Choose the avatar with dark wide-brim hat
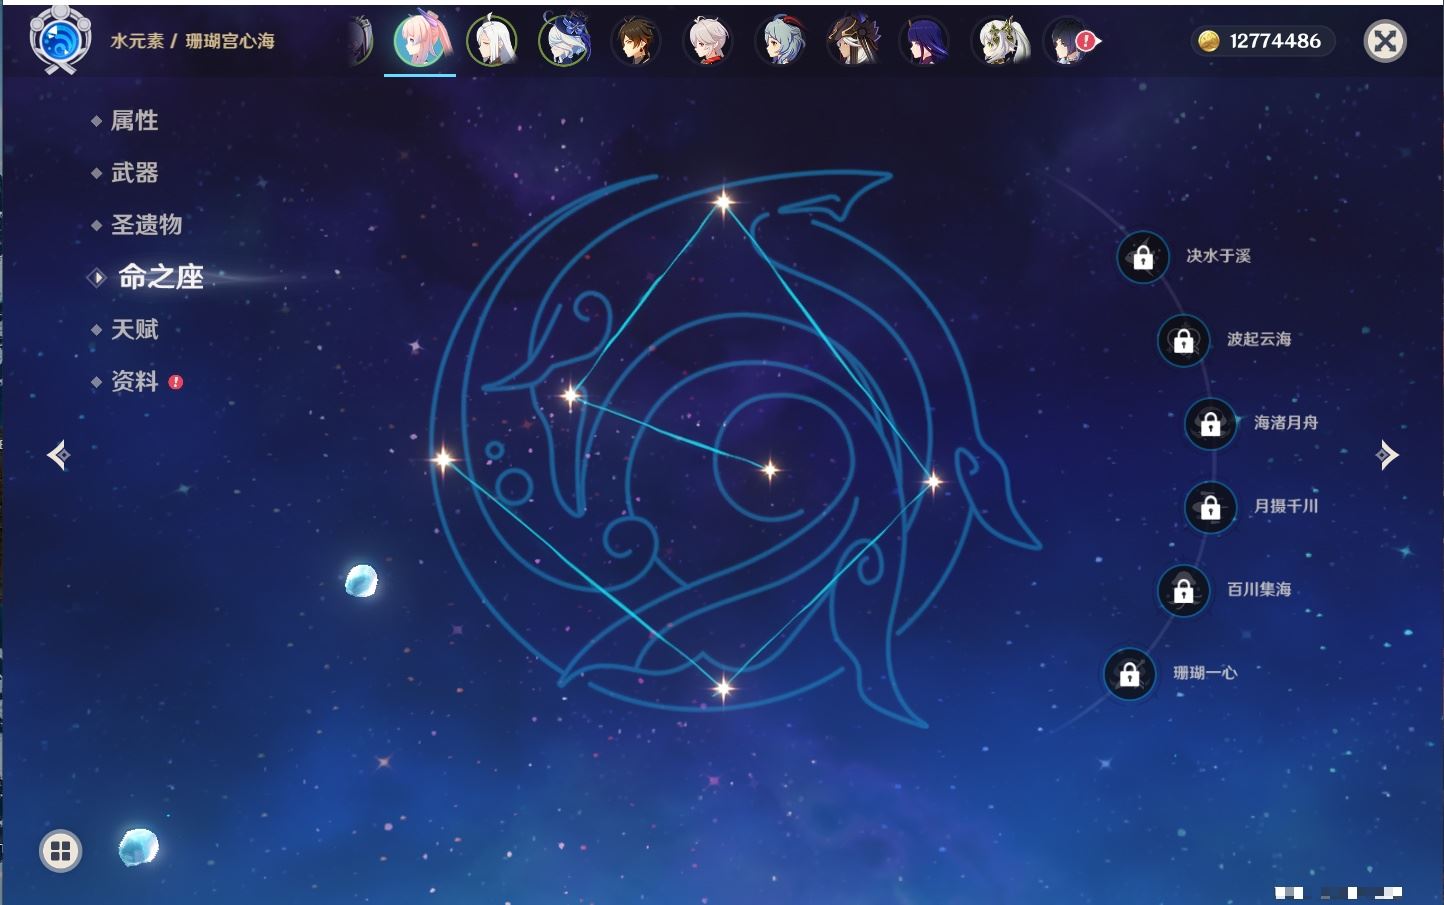 pos(853,41)
